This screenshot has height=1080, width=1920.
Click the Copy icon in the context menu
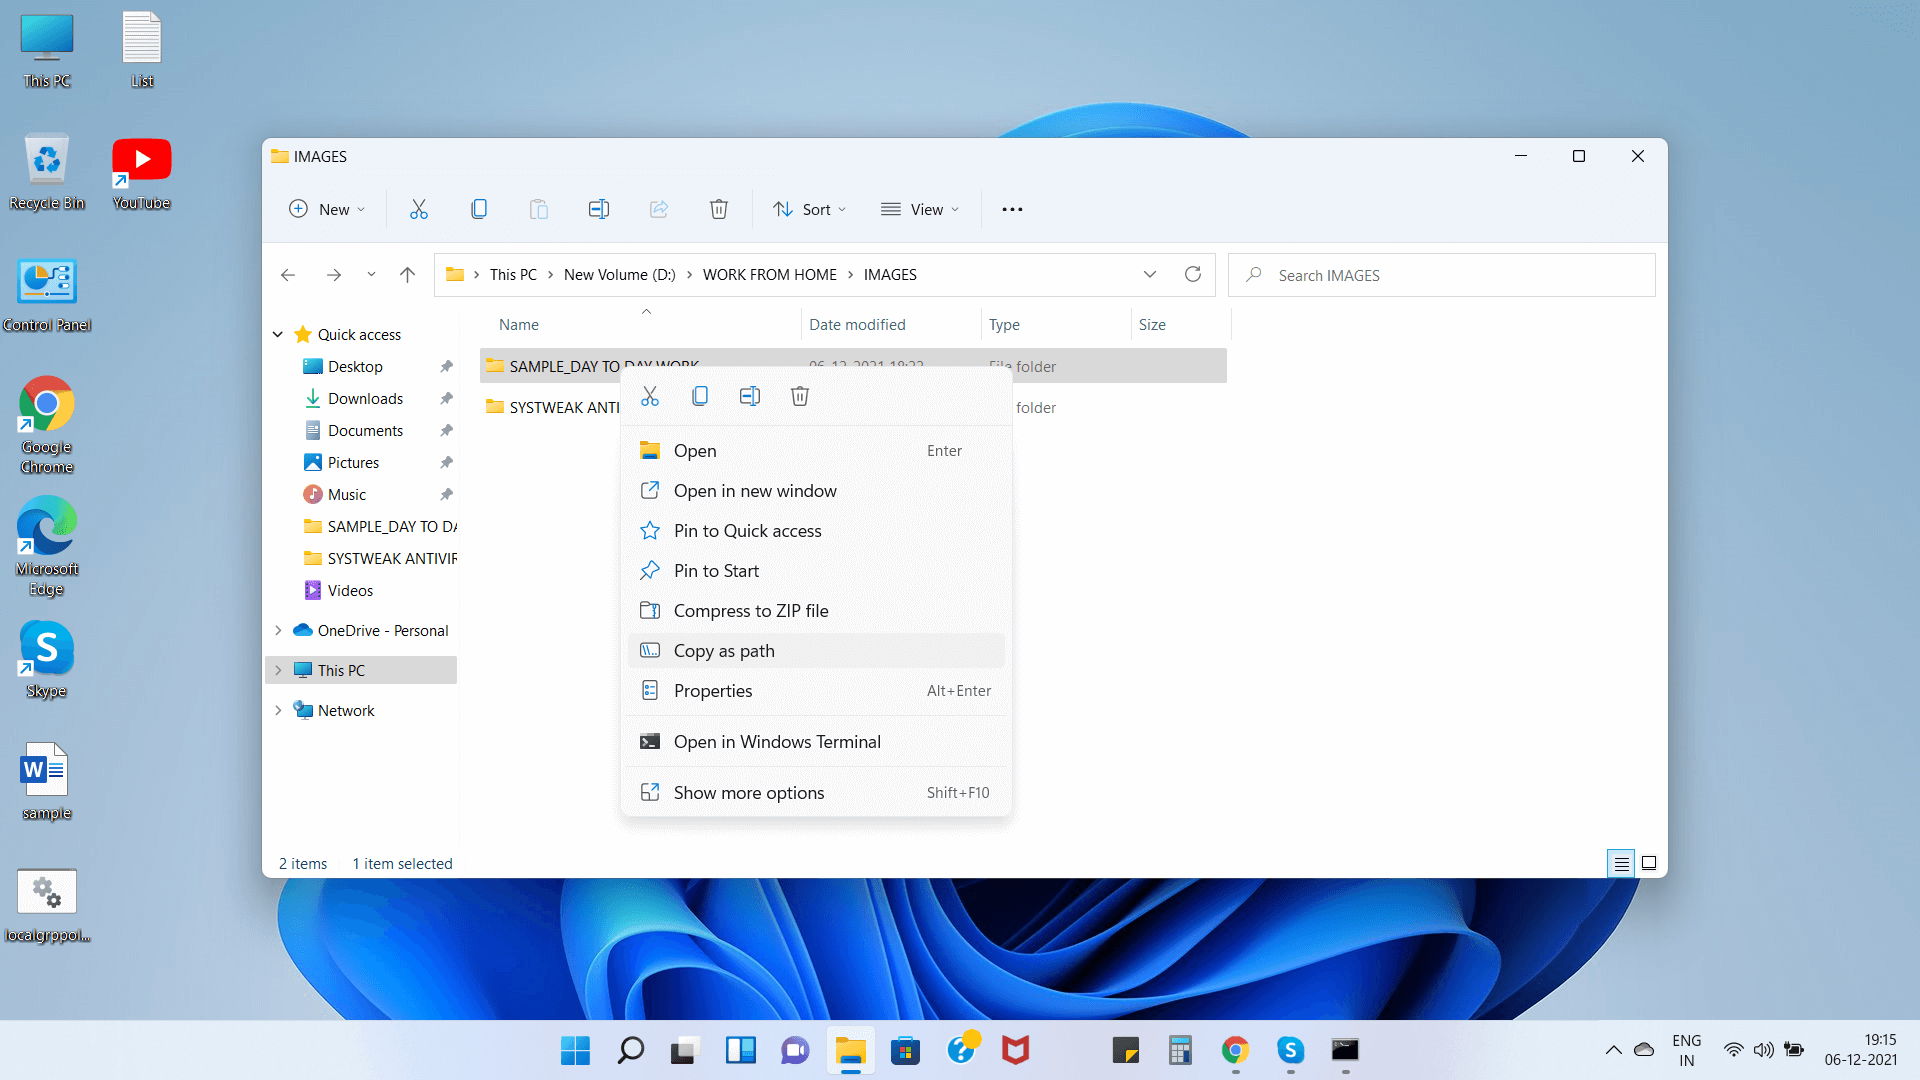pyautogui.click(x=699, y=395)
